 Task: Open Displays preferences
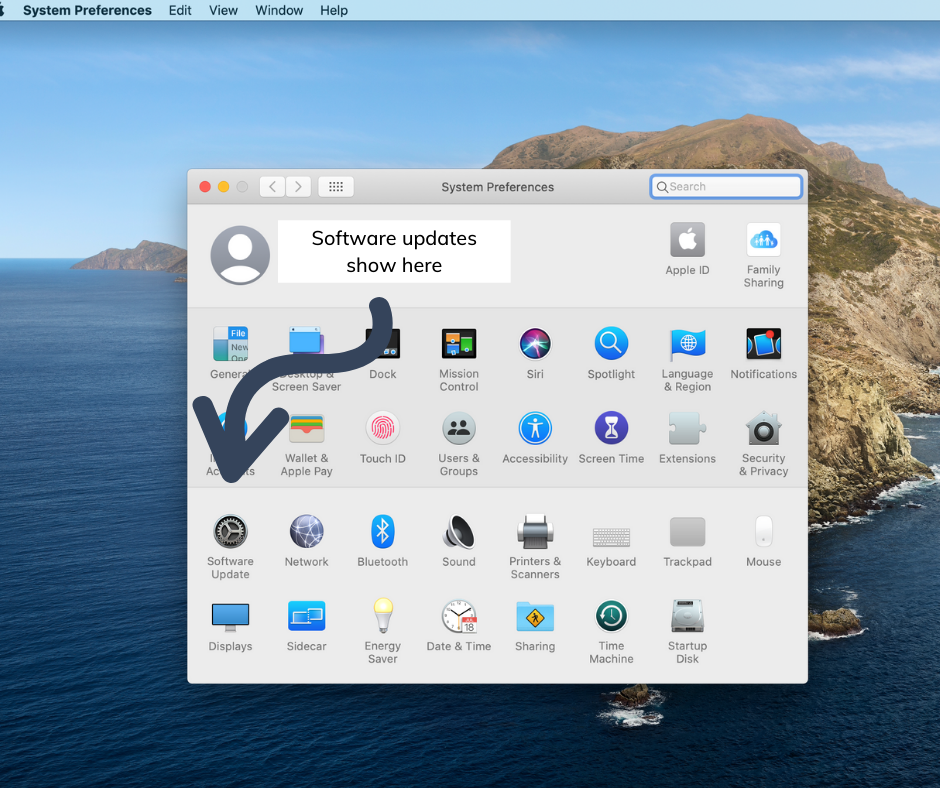pyautogui.click(x=230, y=617)
